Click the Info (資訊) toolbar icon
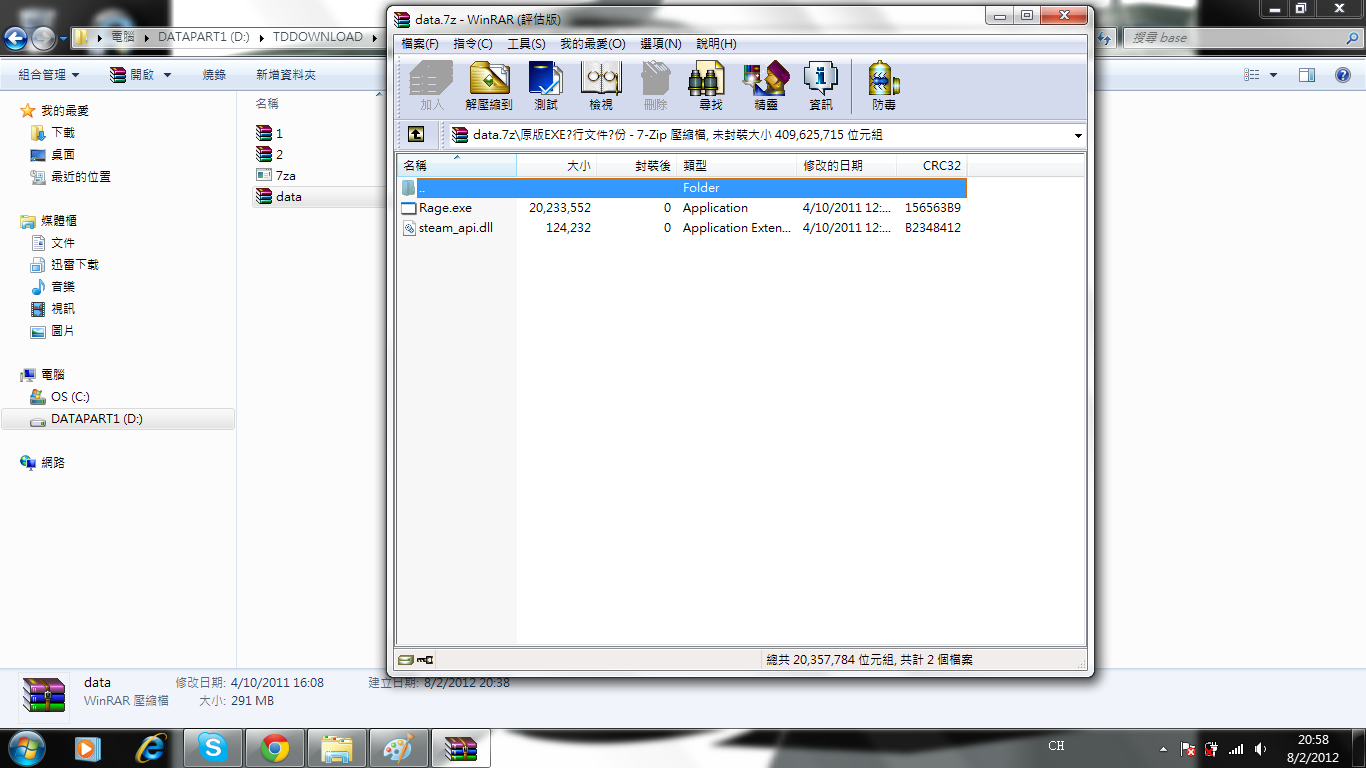Viewport: 1366px width, 768px height. (x=821, y=86)
